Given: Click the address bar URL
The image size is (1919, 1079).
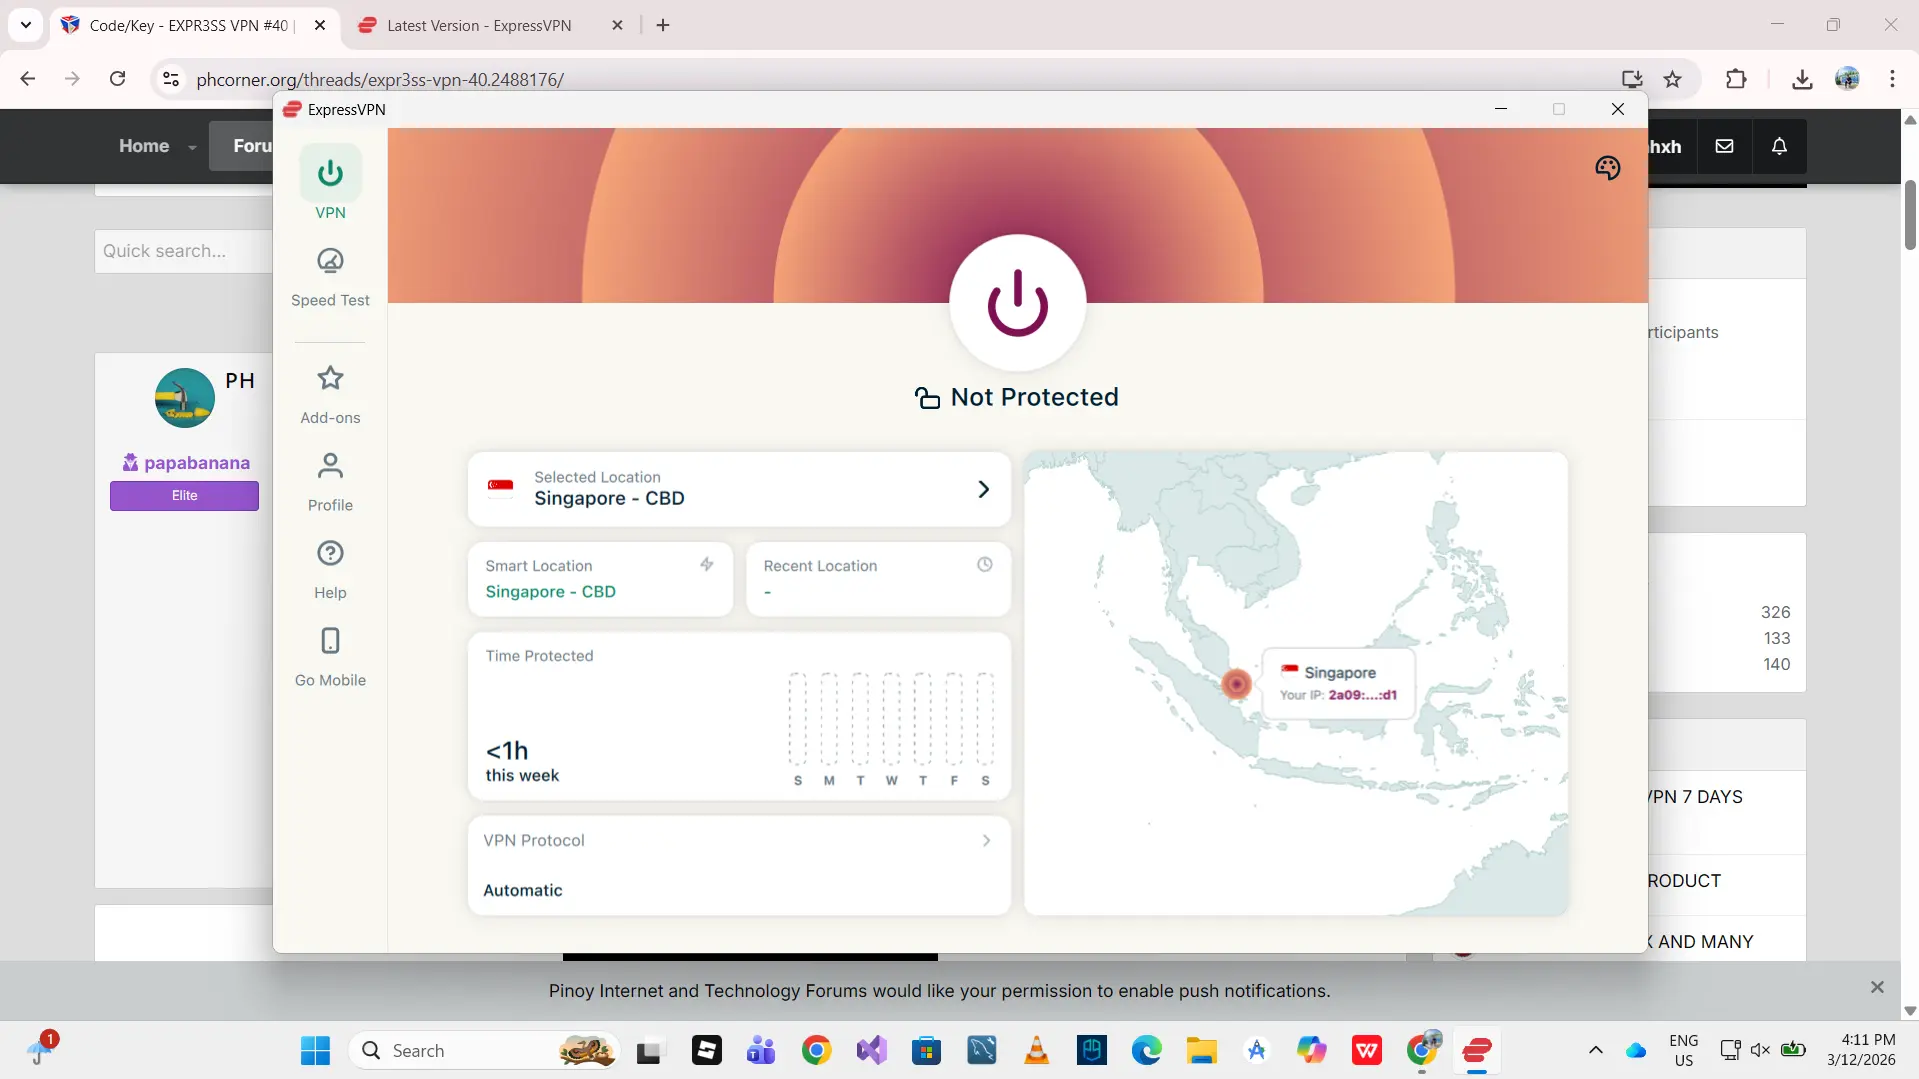Looking at the screenshot, I should pyautogui.click(x=380, y=79).
